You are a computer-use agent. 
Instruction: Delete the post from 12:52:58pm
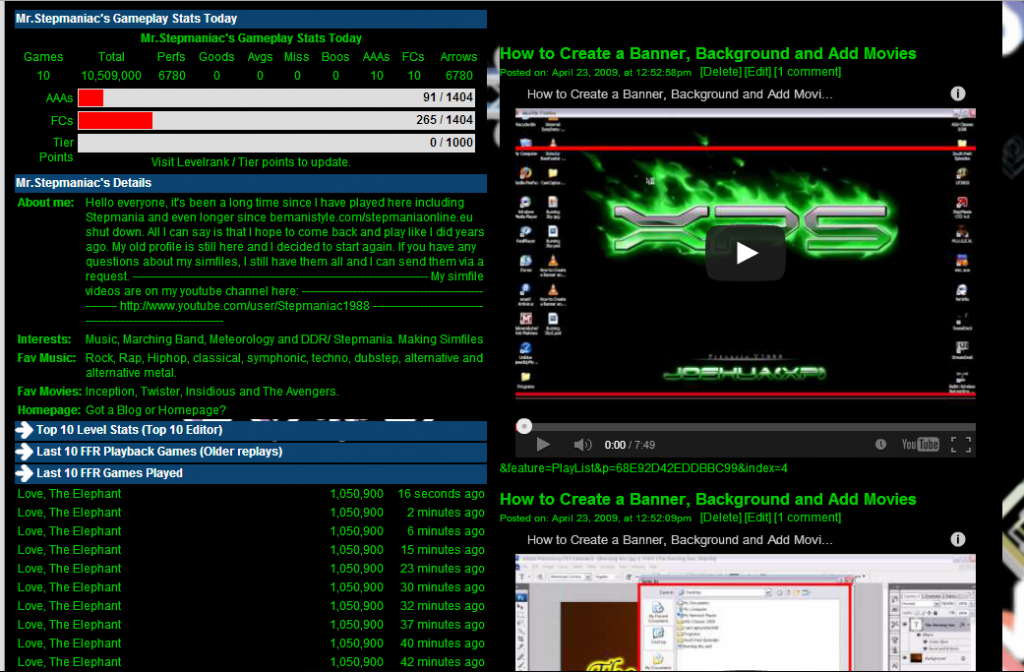(x=721, y=72)
